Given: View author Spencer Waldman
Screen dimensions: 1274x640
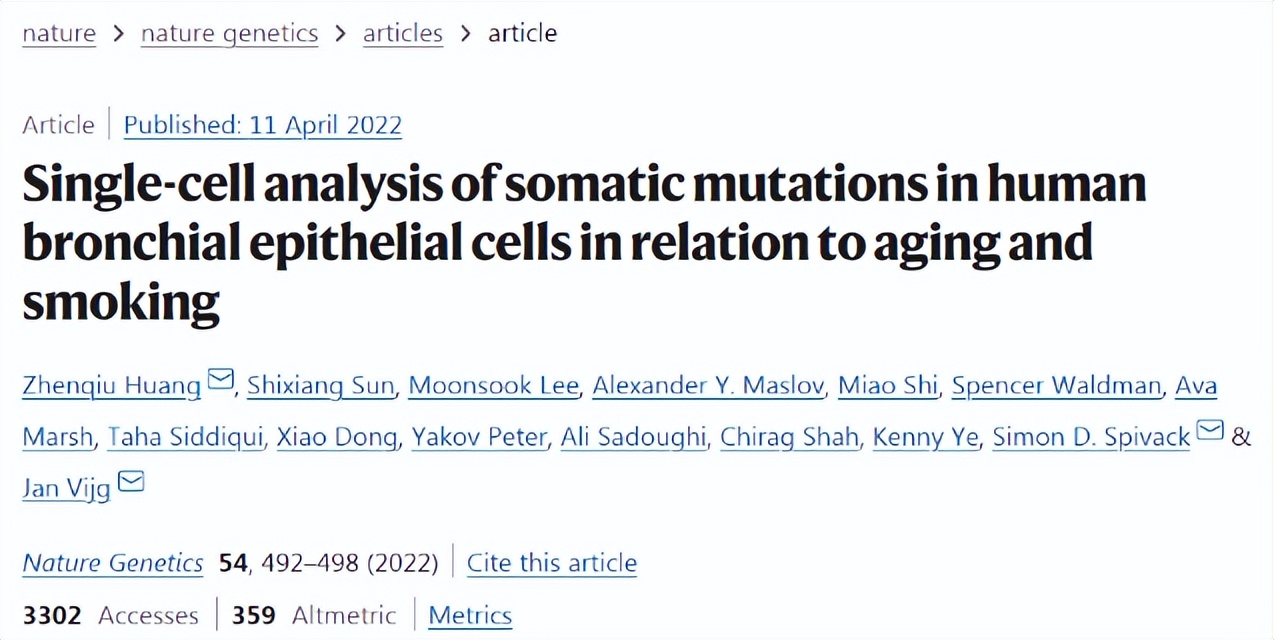Looking at the screenshot, I should click(x=1056, y=386).
